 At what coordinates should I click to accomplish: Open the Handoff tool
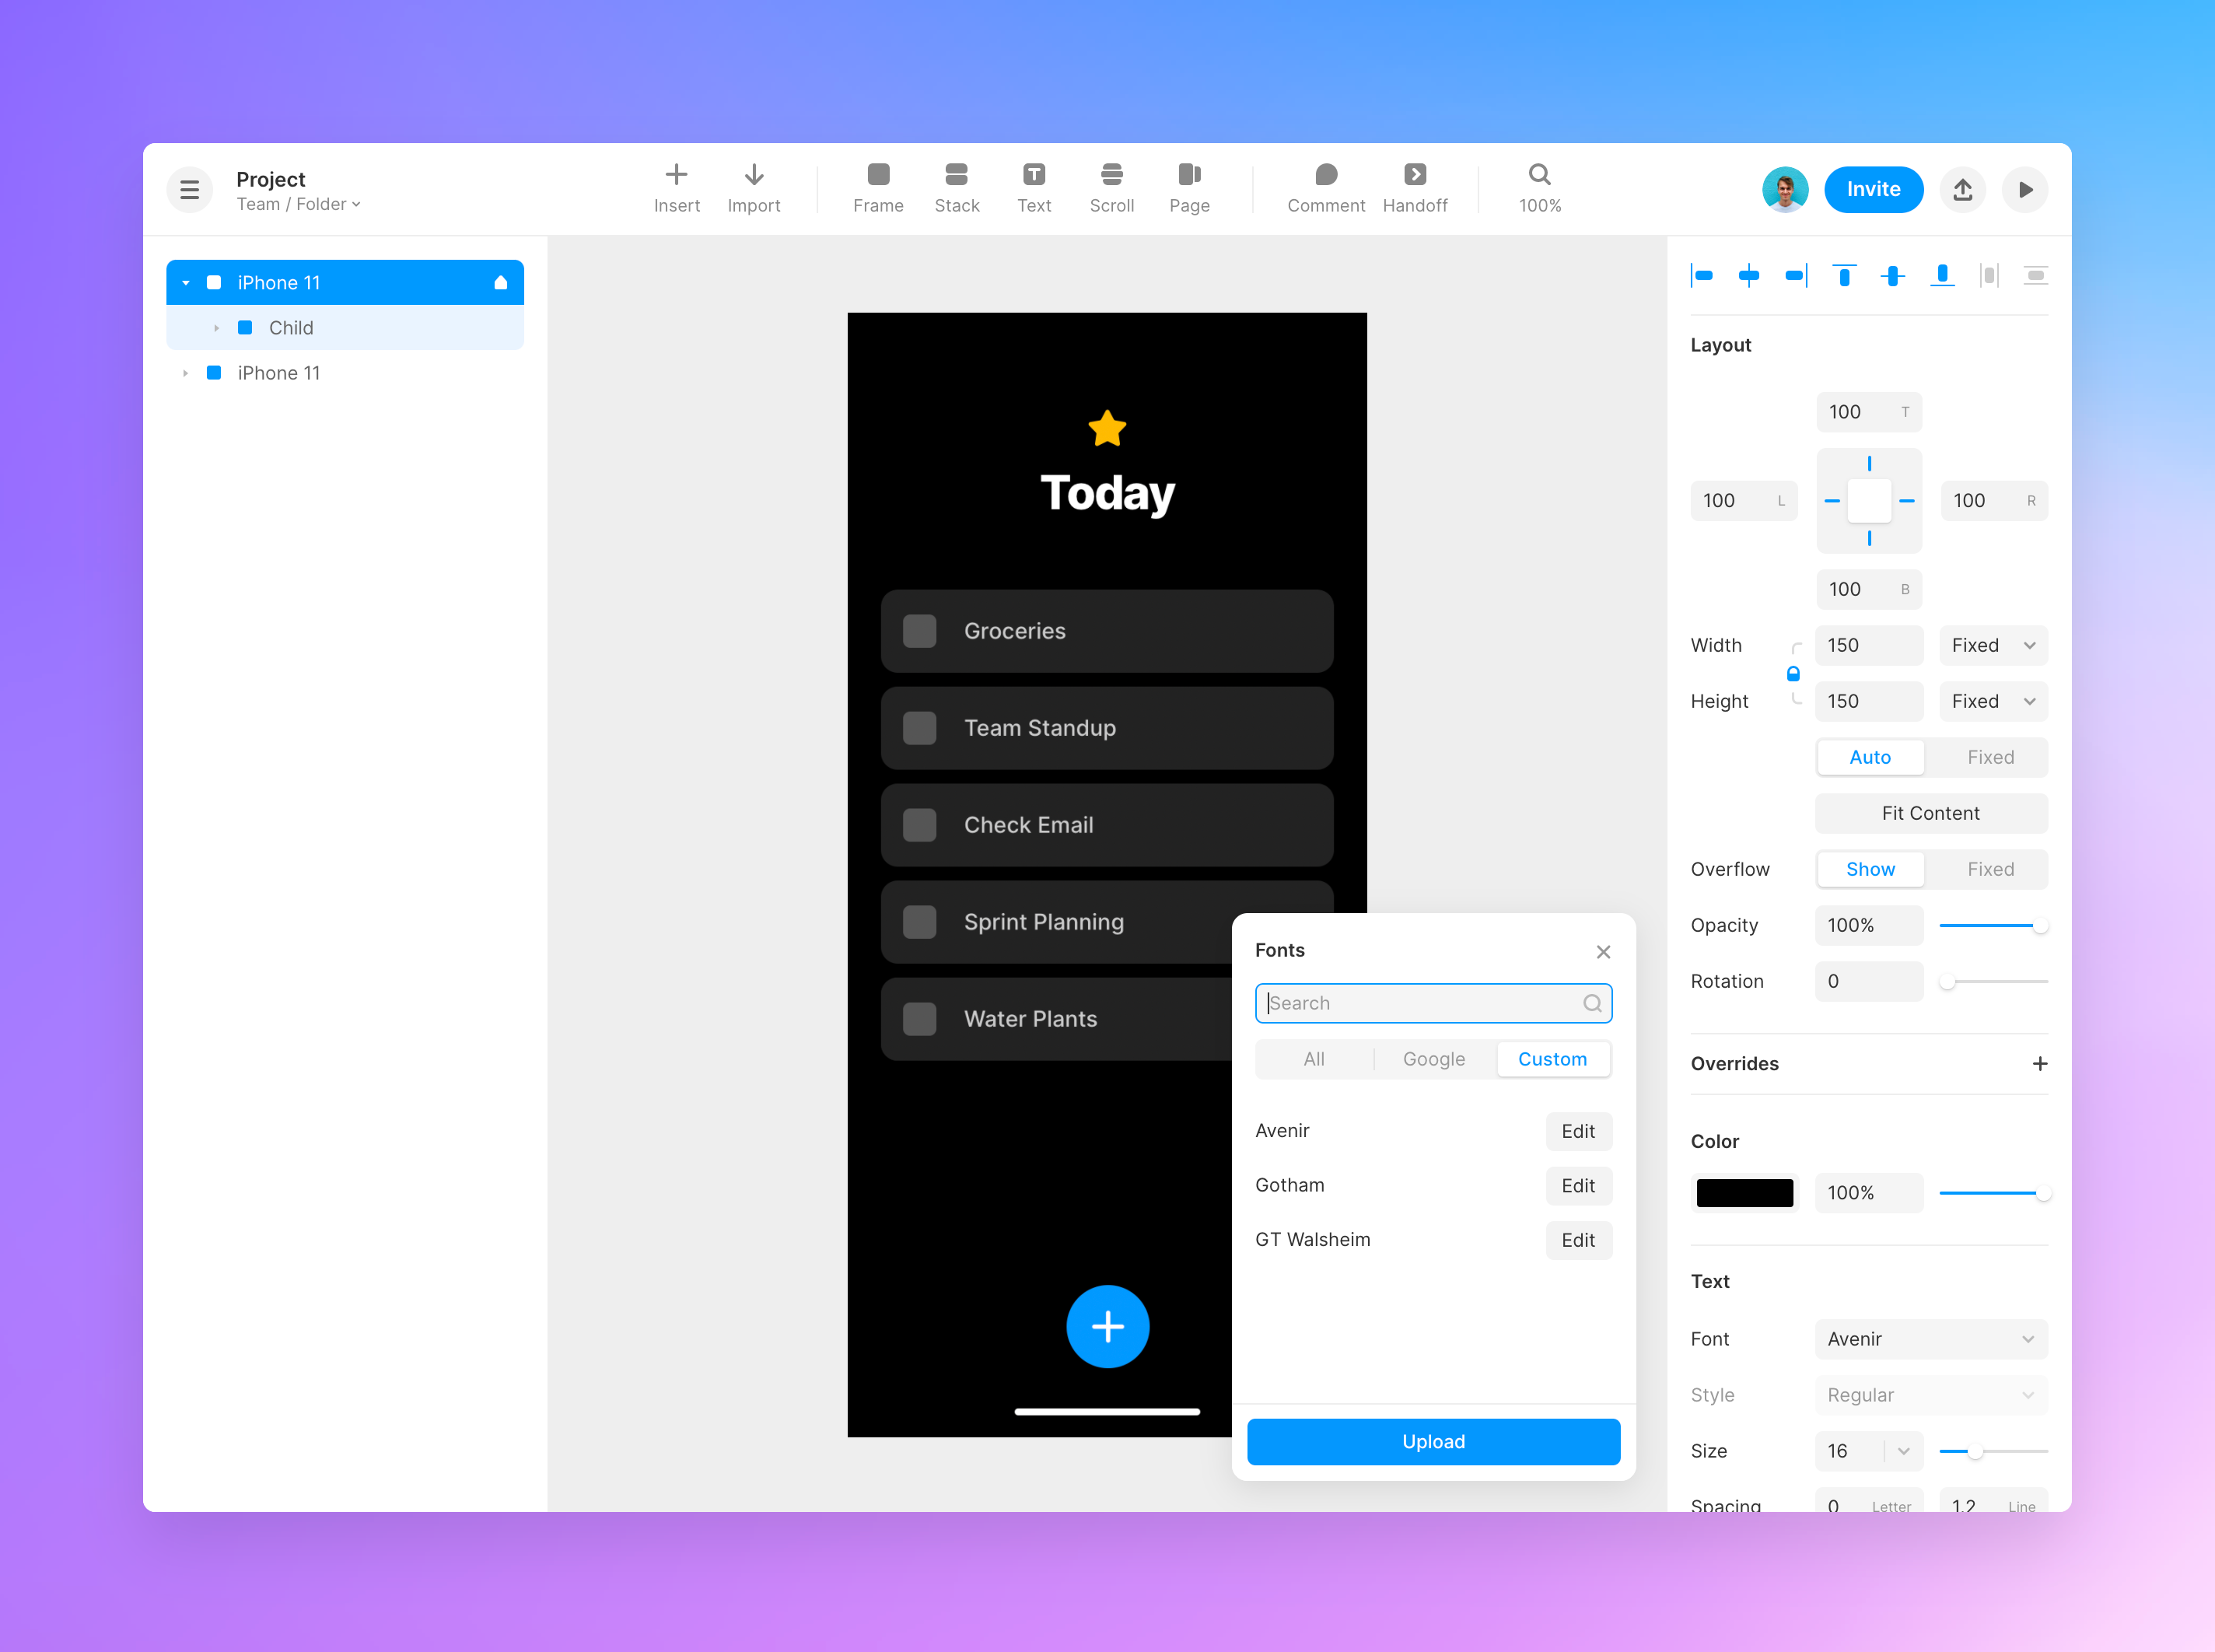point(1415,189)
